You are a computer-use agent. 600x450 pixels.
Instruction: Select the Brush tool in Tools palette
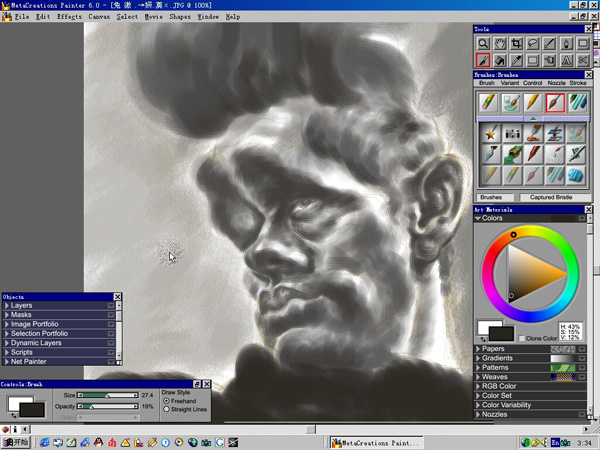[483, 60]
